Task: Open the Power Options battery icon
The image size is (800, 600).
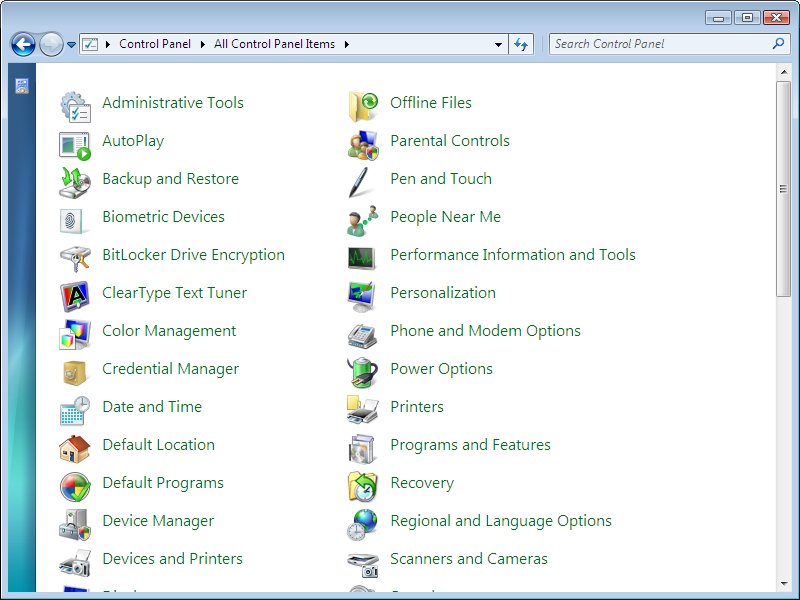Action: click(x=363, y=372)
